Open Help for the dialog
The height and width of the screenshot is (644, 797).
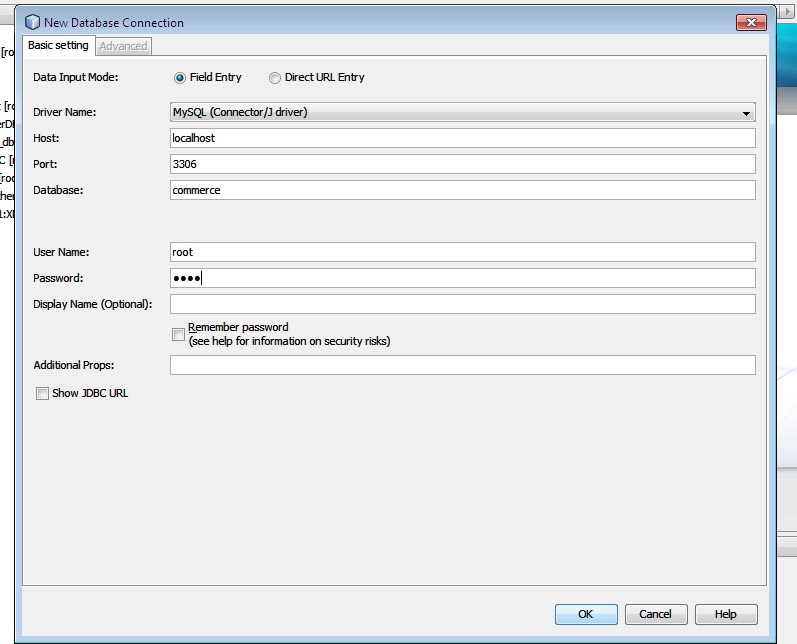tap(726, 614)
